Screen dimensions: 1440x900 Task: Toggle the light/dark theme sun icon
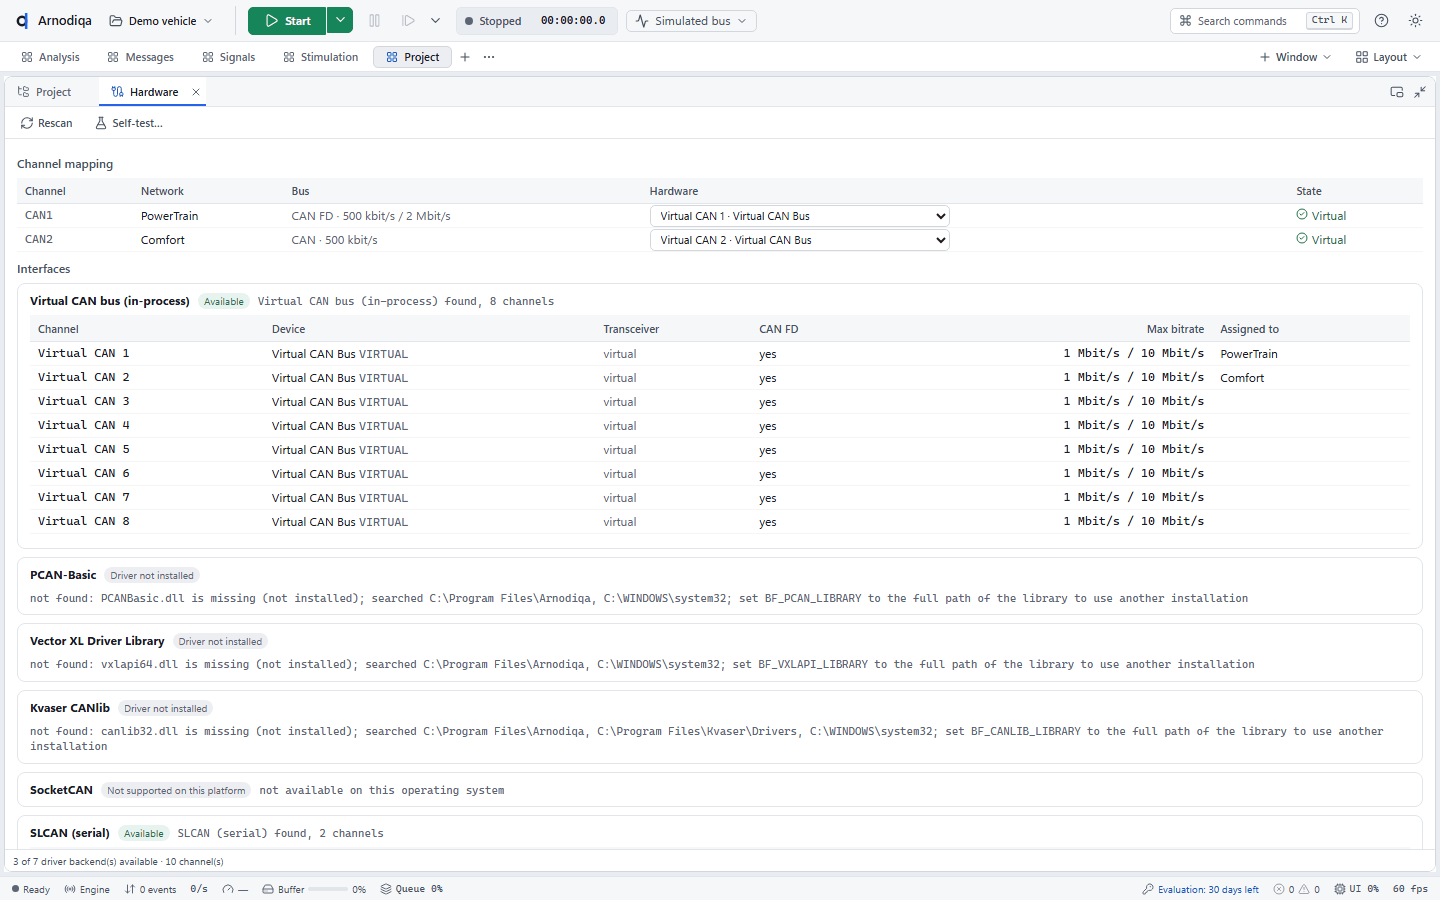coord(1415,21)
